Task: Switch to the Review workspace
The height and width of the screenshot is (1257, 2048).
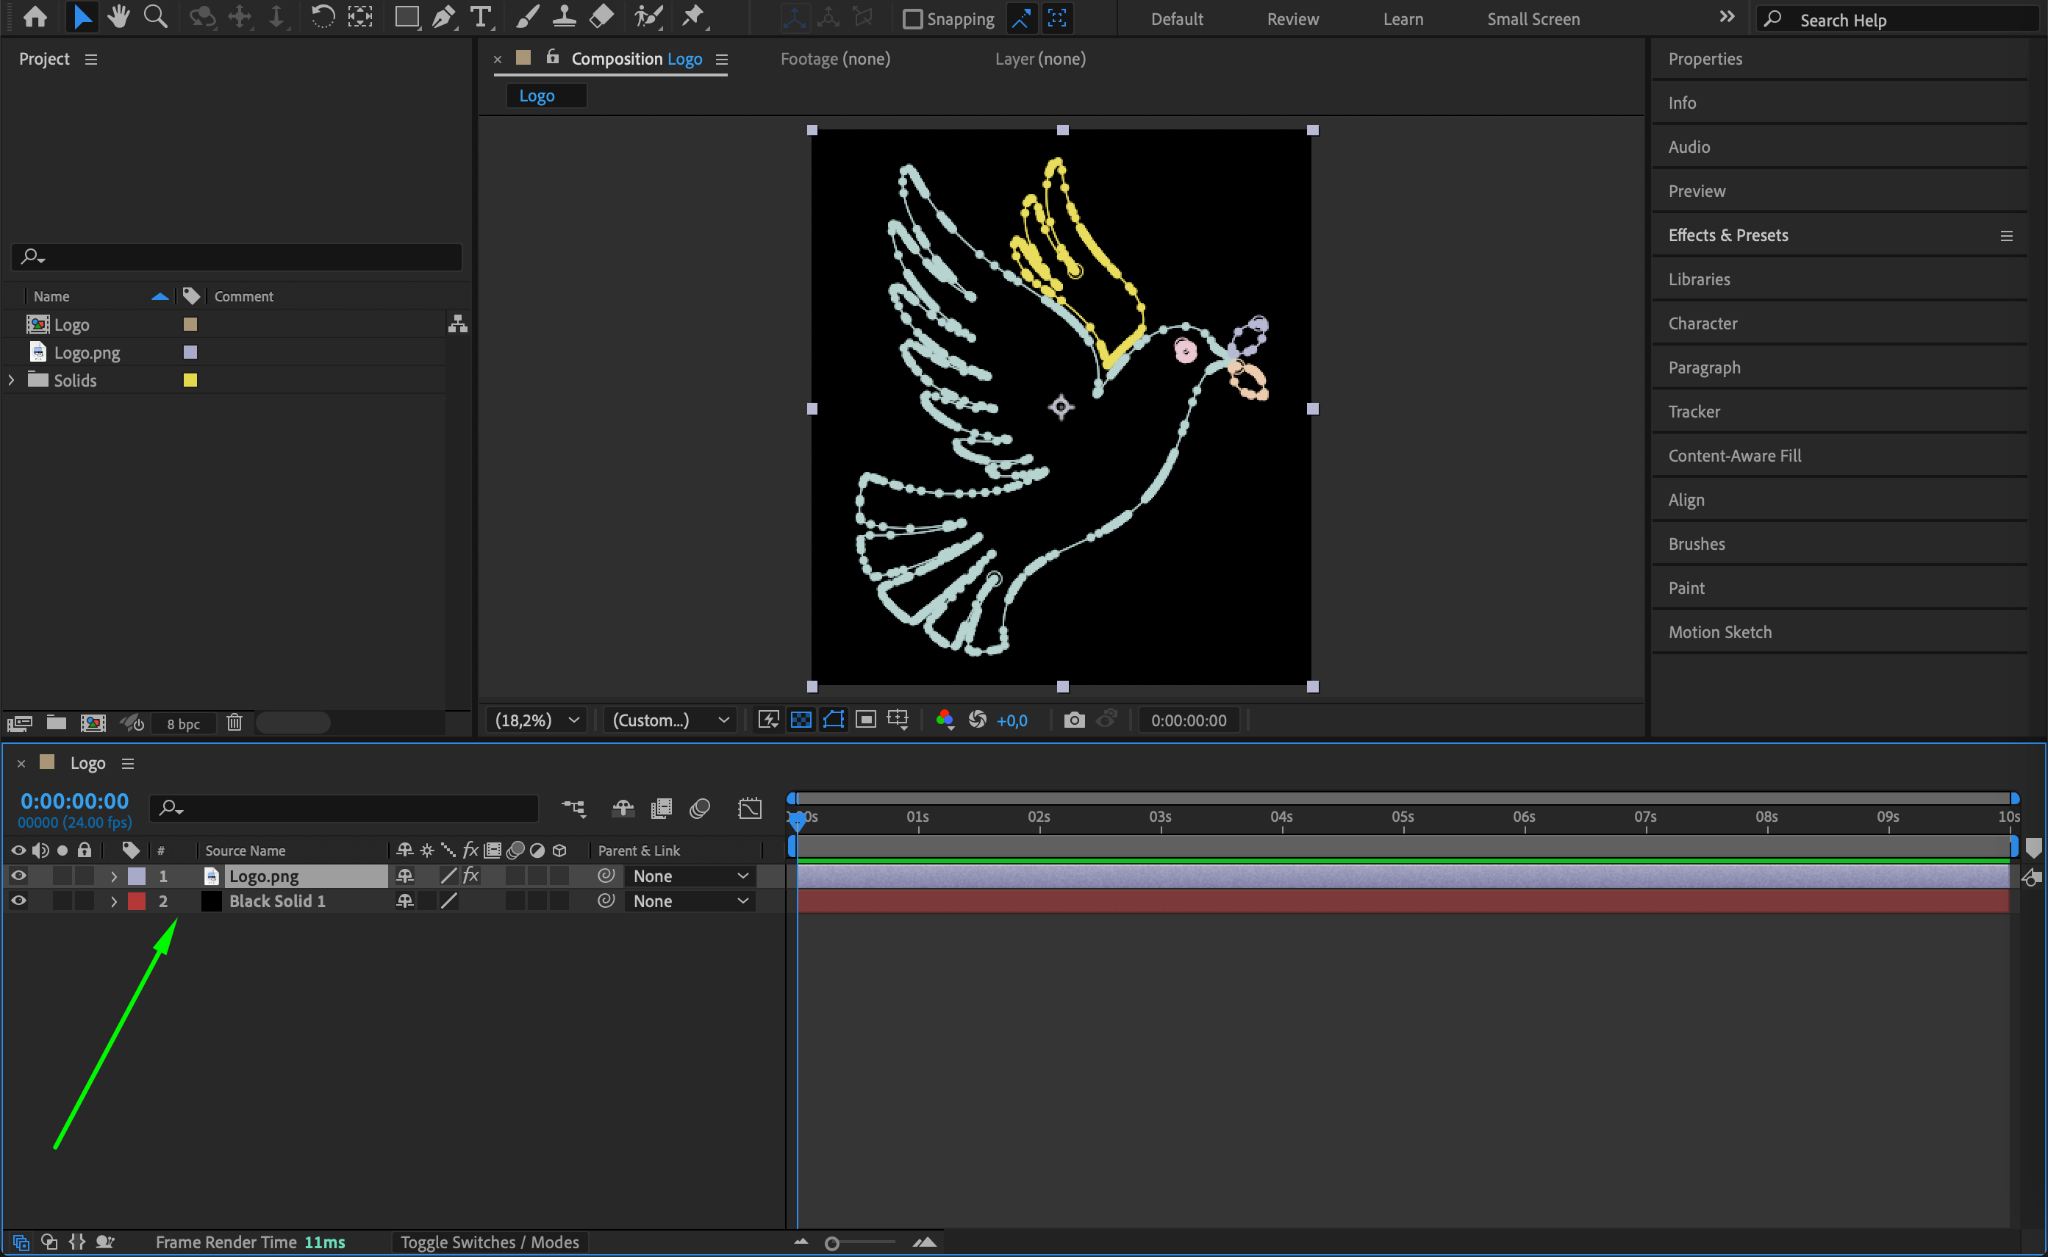Action: pos(1292,19)
